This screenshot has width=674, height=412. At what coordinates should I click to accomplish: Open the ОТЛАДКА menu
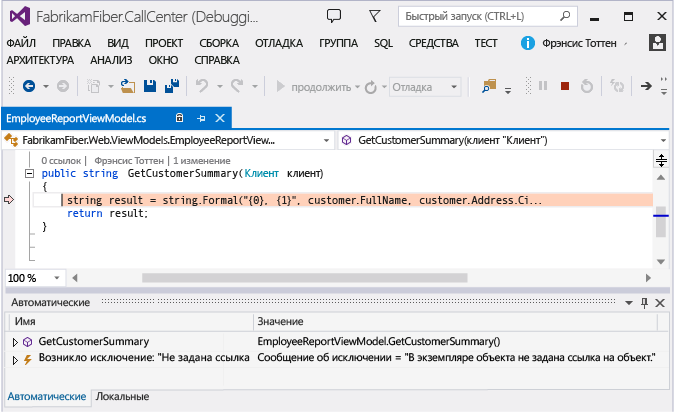pyautogui.click(x=279, y=43)
